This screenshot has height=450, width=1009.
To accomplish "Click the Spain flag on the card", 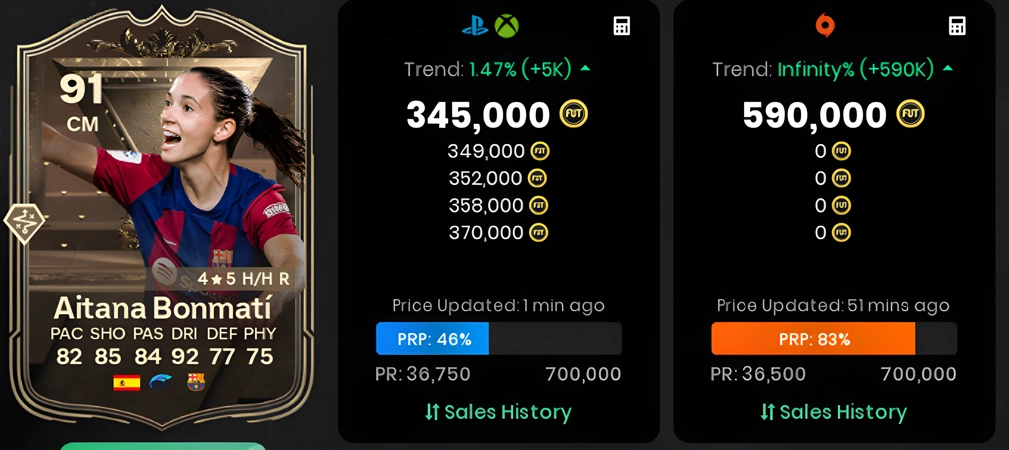I will (127, 383).
